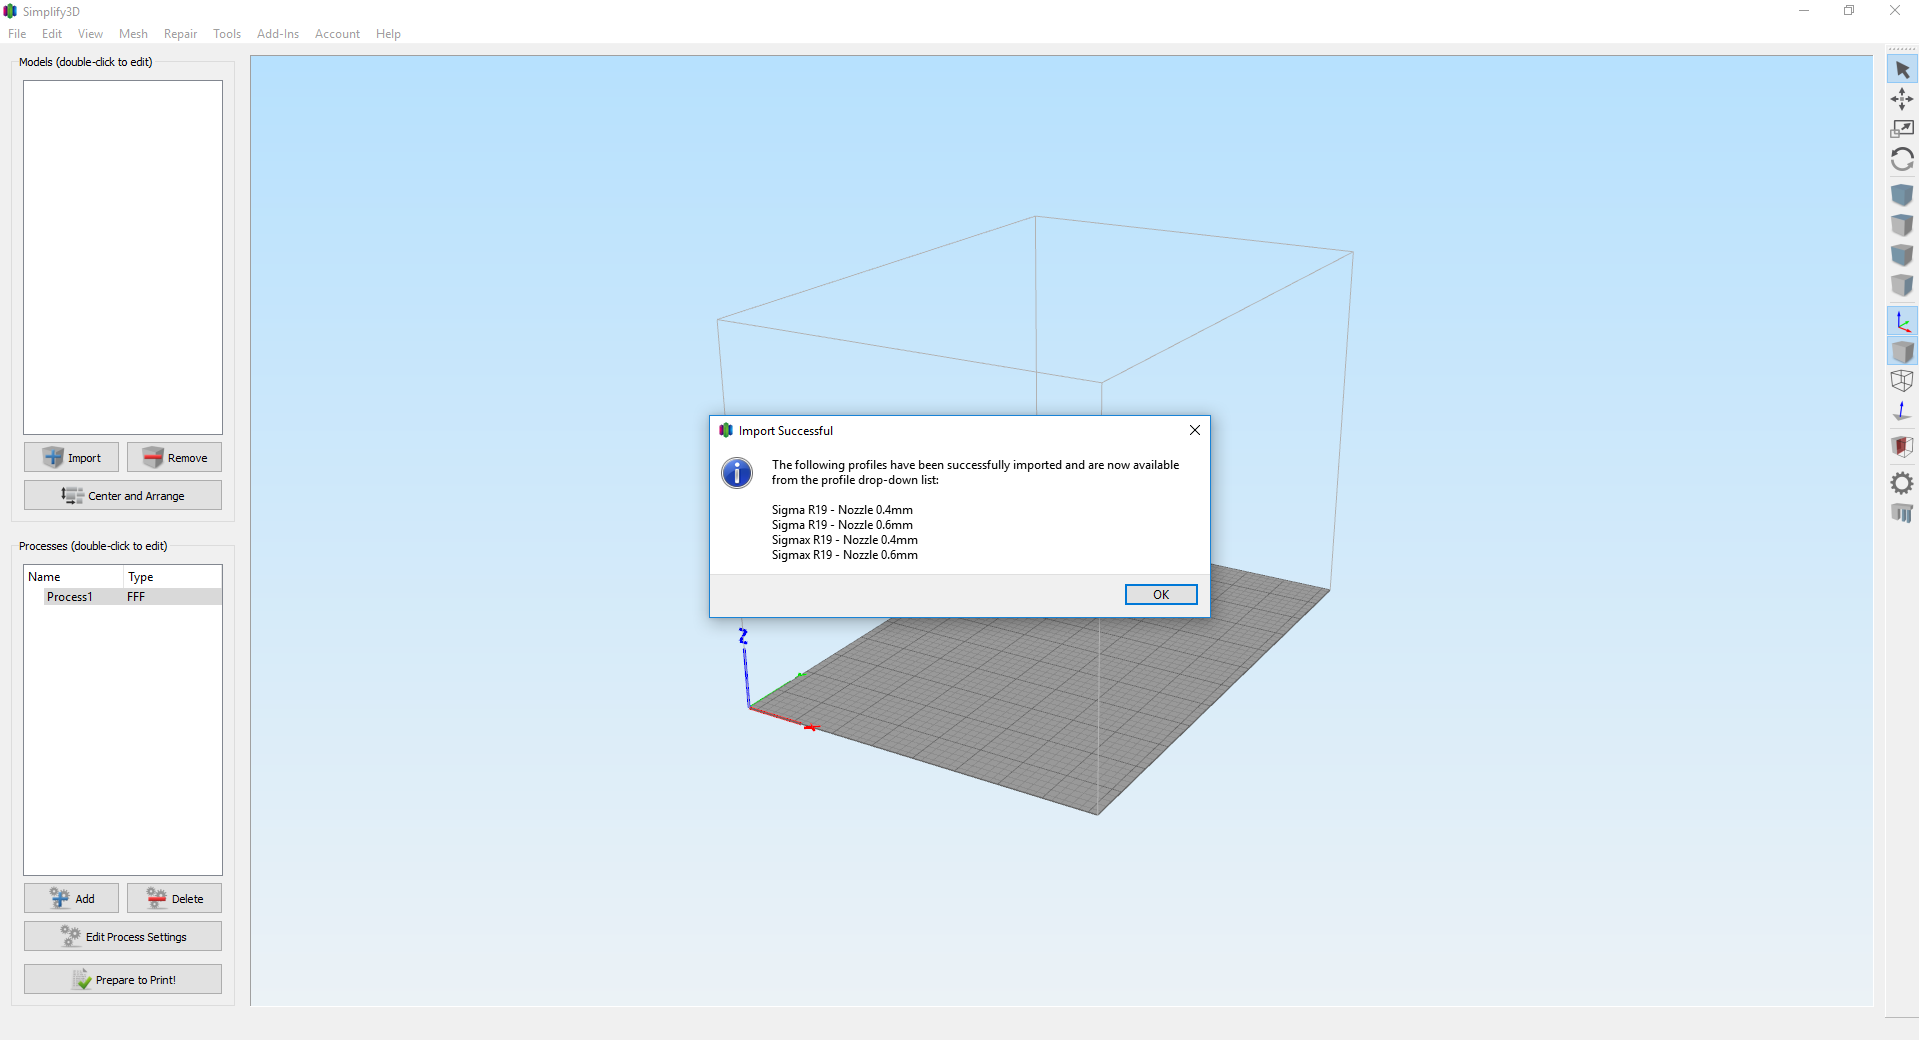
Task: Open the customize support structures tool
Action: tap(1902, 513)
